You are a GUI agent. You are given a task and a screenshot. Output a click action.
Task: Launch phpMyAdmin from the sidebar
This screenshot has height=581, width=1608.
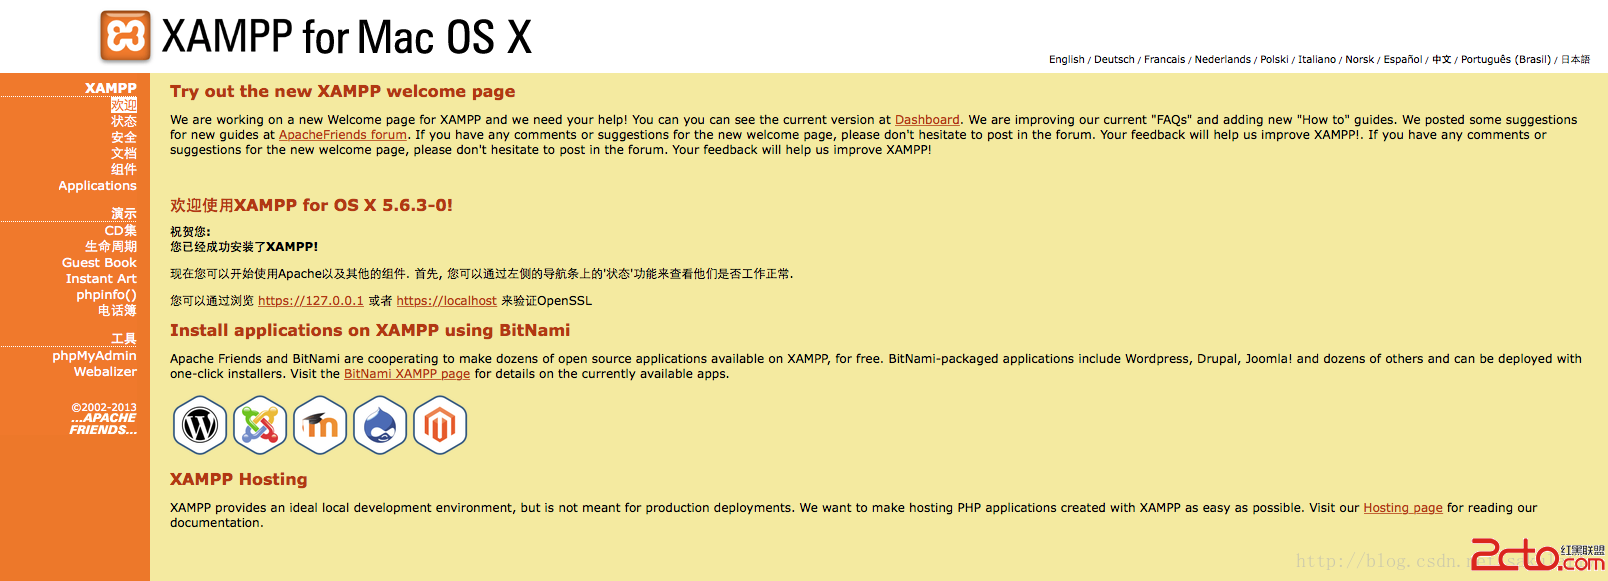tap(94, 355)
